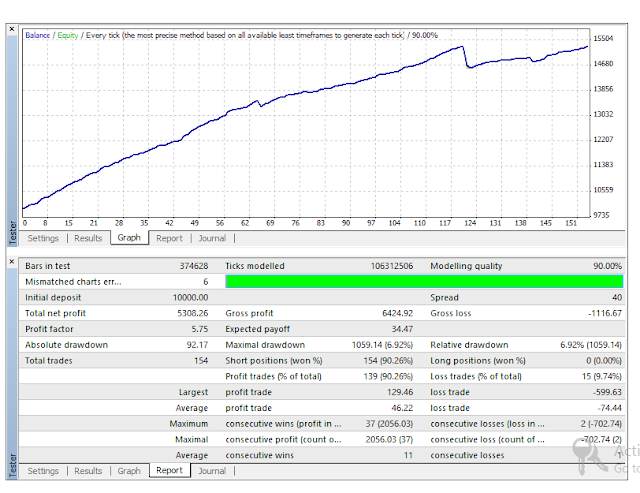Click the Balance legend label
Image resolution: width=640 pixels, height=493 pixels.
(38, 36)
